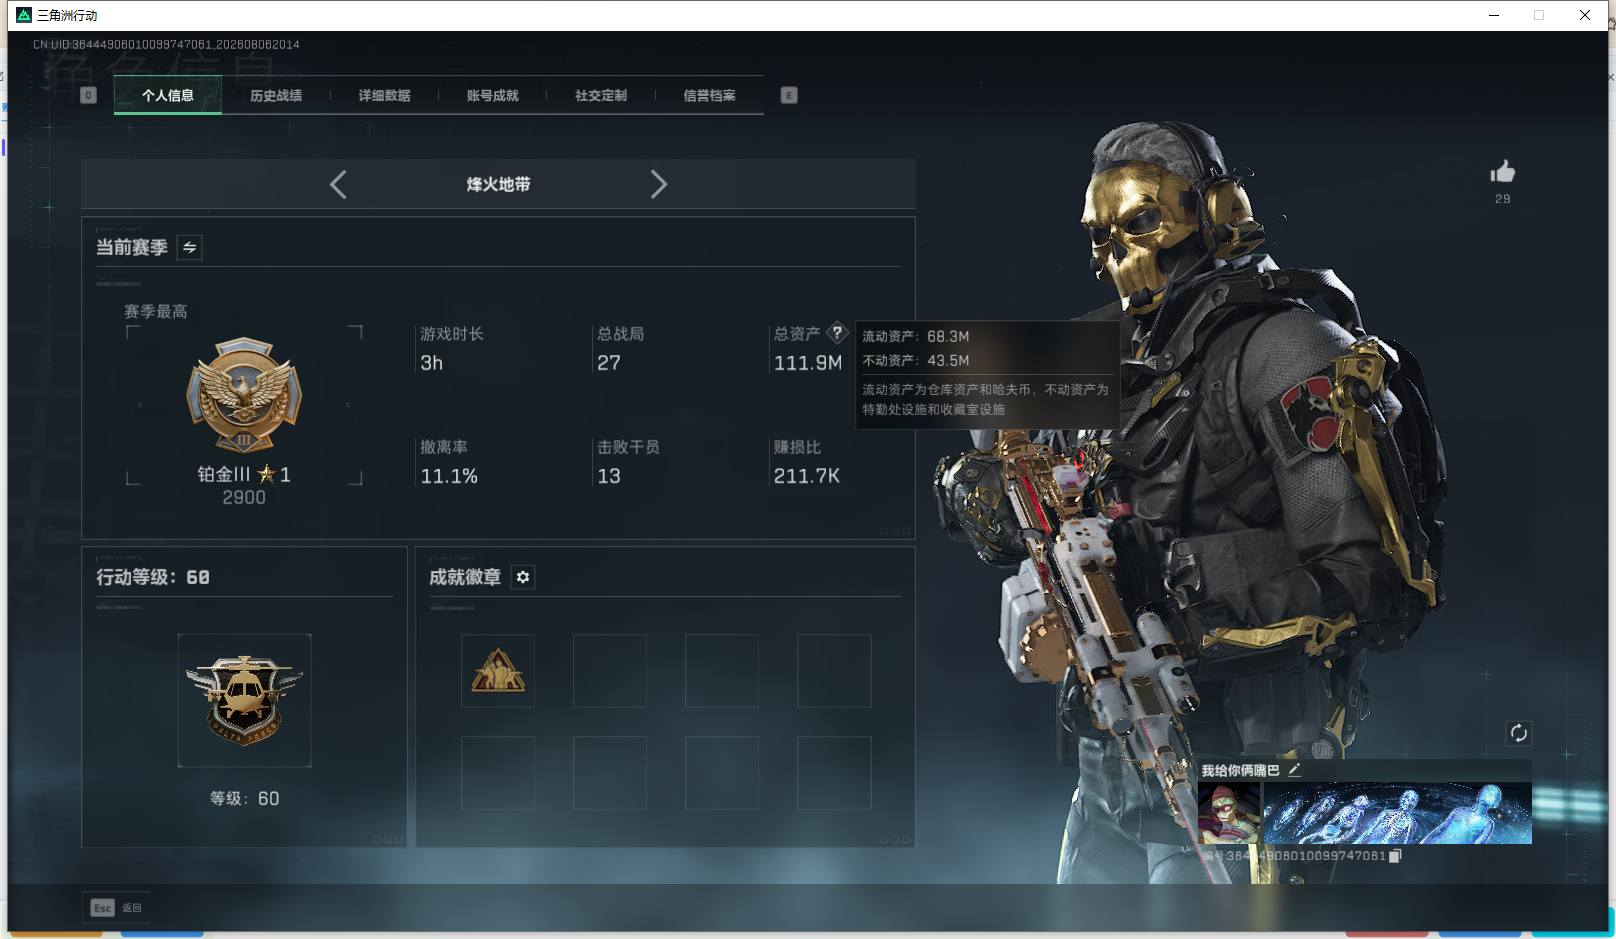Click the rank score 2900
The height and width of the screenshot is (939, 1616).
pyautogui.click(x=244, y=497)
